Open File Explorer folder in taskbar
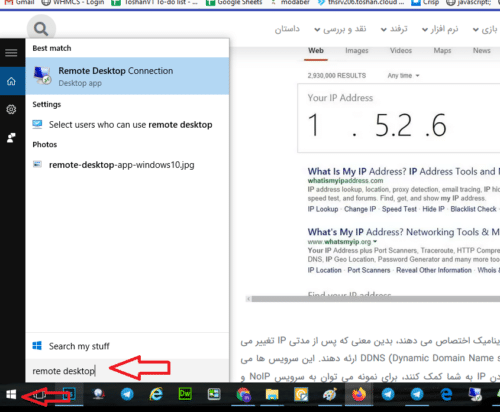 (x=272, y=395)
